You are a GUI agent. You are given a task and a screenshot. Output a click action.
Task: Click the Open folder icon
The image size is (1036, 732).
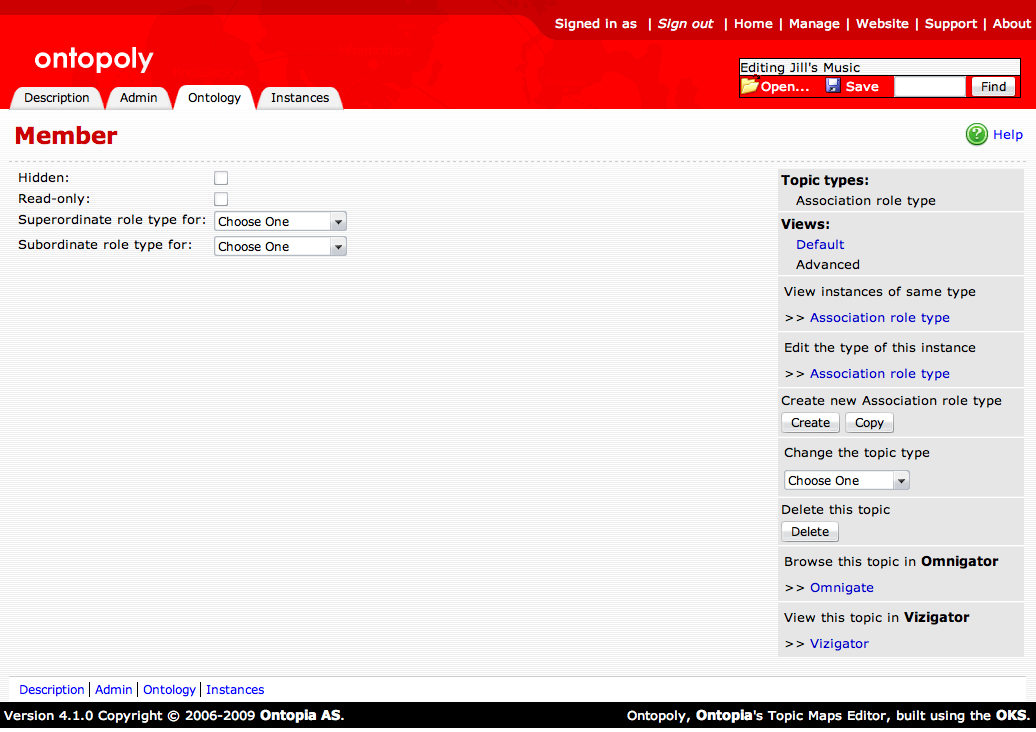tap(749, 87)
